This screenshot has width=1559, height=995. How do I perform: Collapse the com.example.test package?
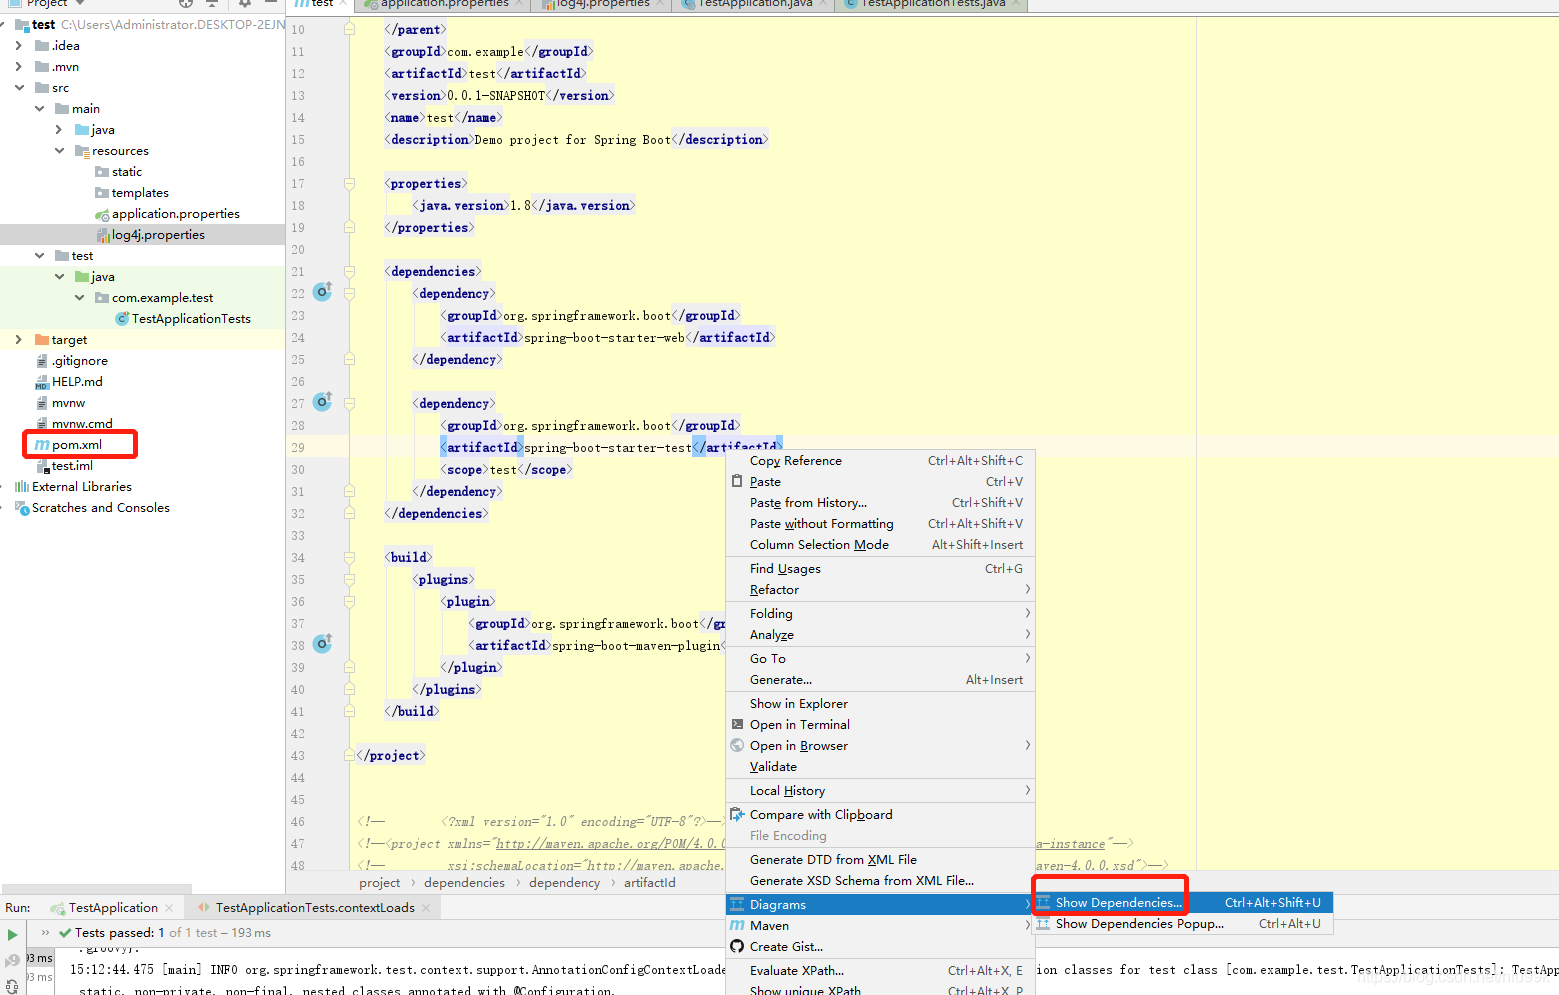pos(79,298)
